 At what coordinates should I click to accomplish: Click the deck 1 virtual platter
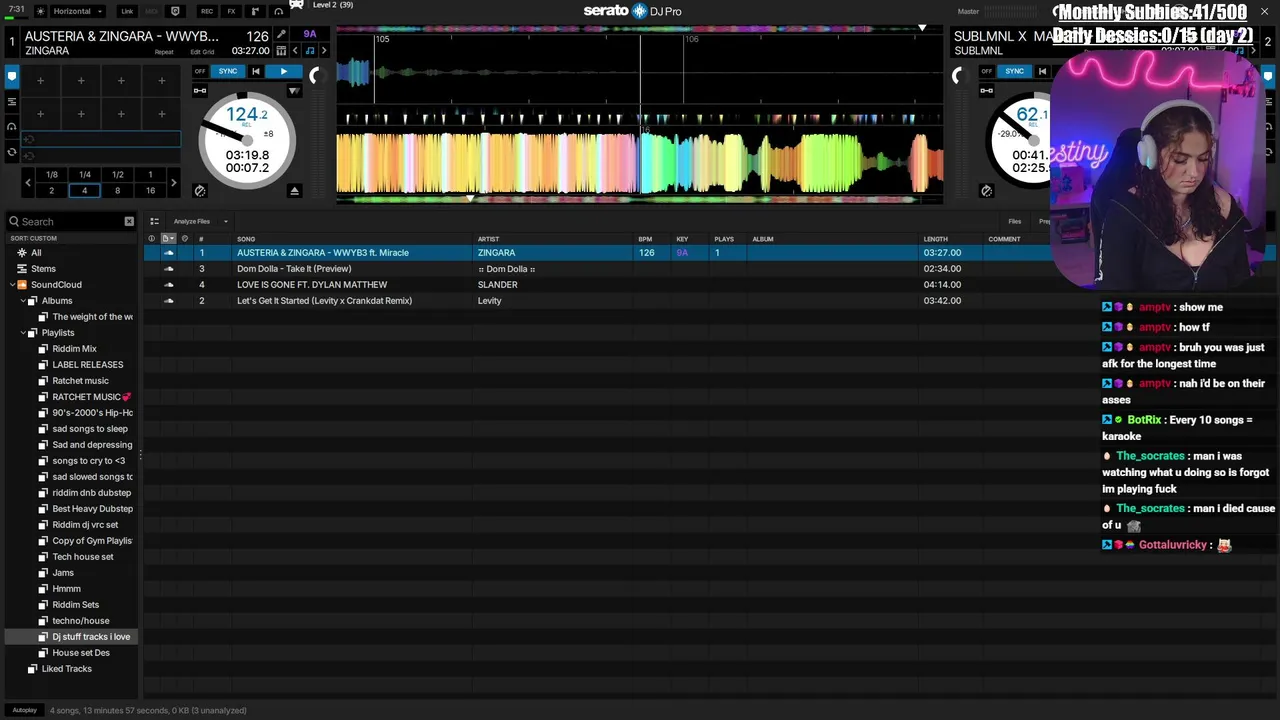point(246,141)
